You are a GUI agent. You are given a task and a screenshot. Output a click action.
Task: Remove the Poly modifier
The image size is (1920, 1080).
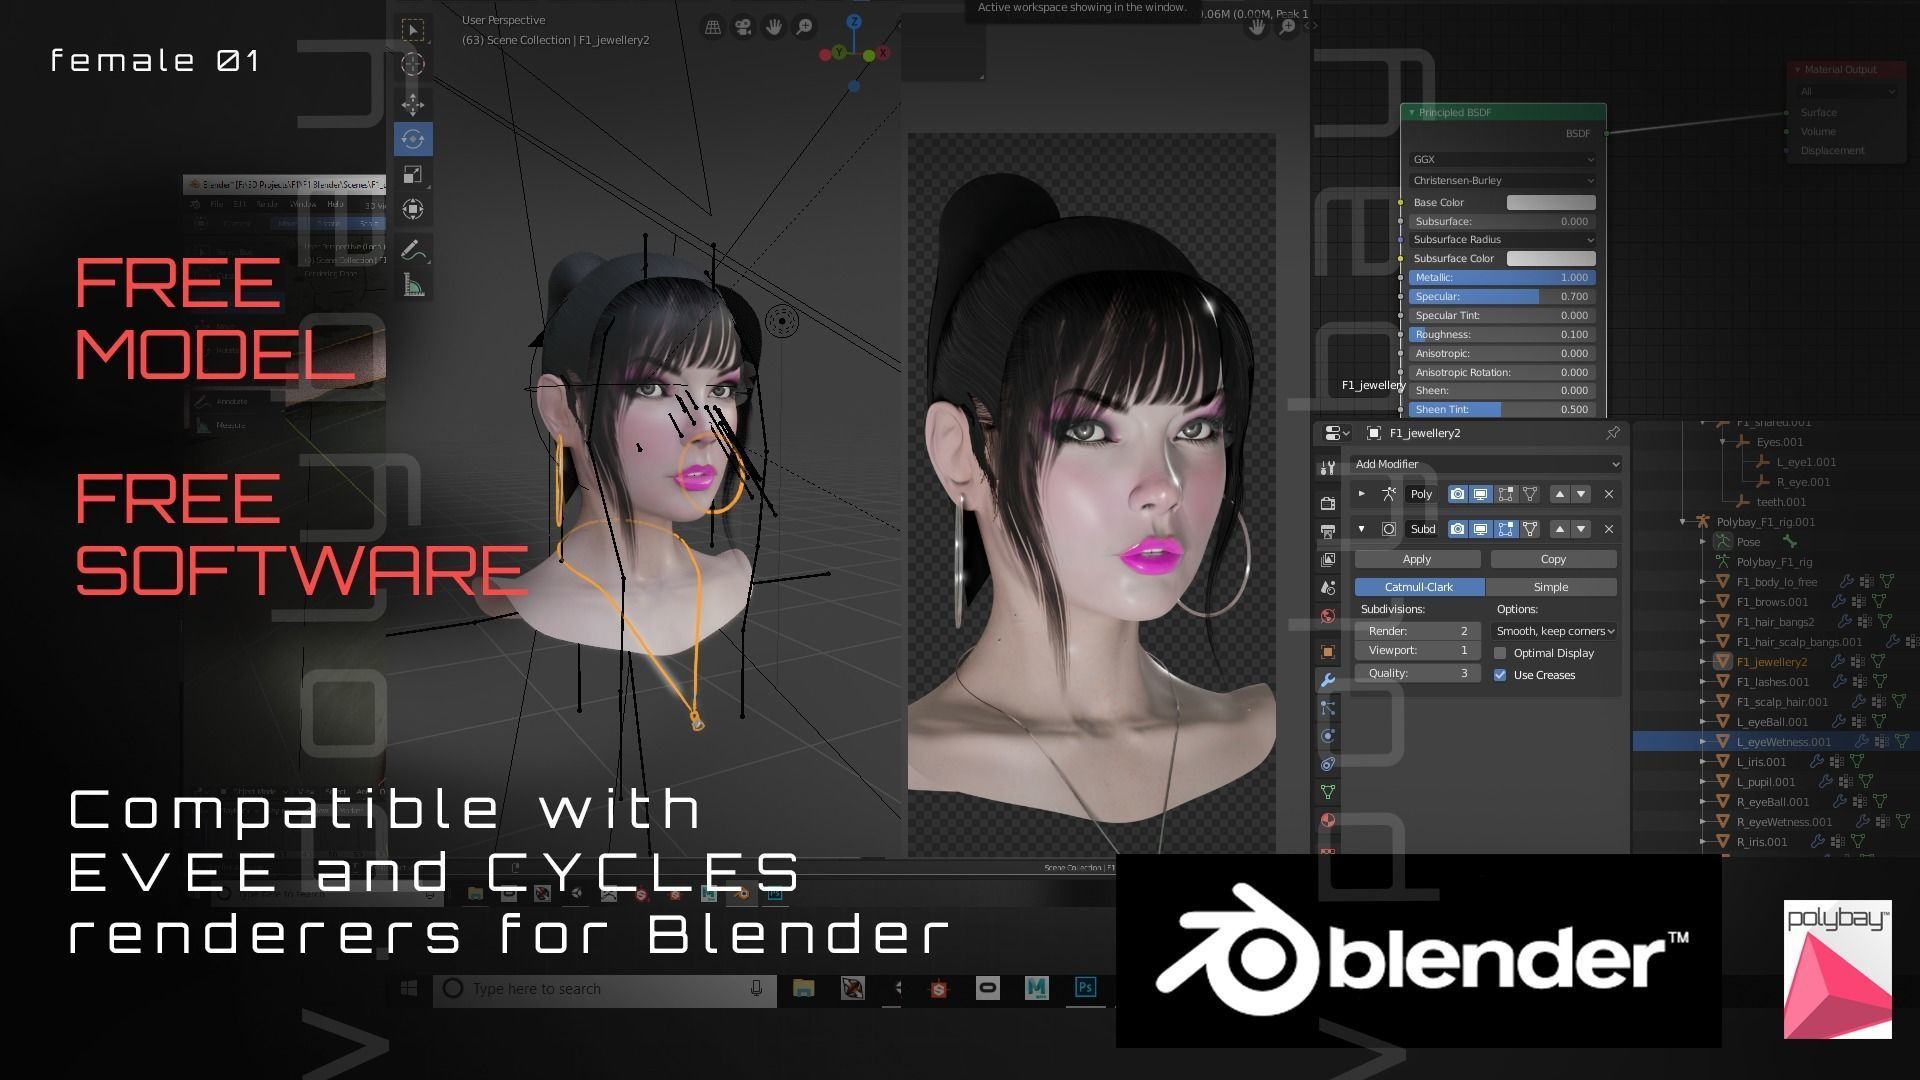click(x=1608, y=494)
